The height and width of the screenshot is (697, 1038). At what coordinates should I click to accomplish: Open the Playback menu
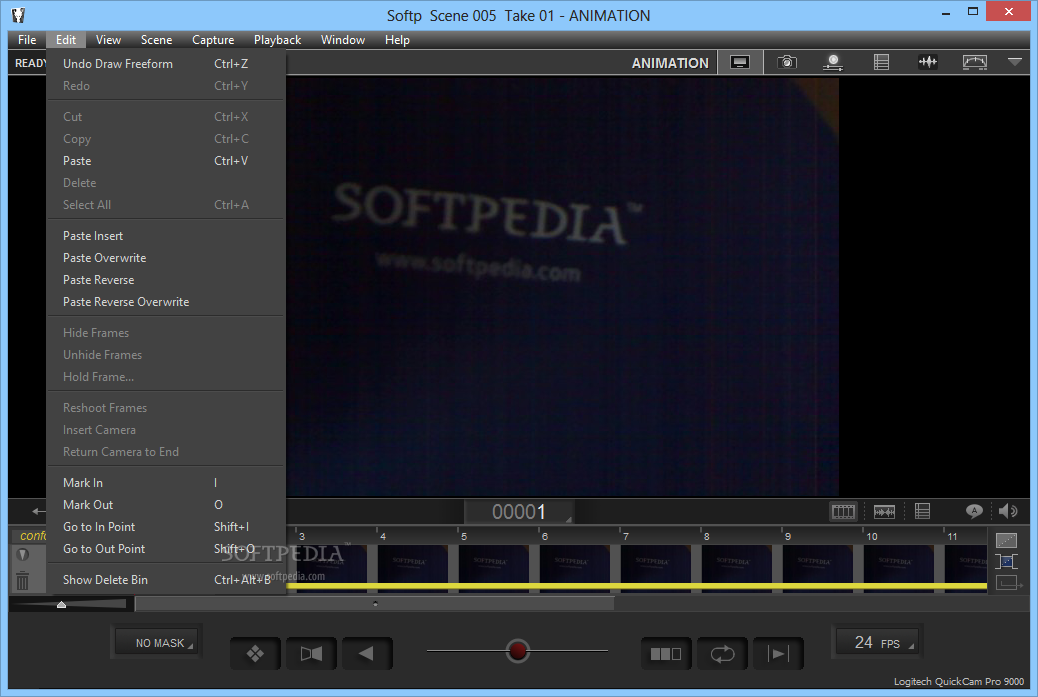pyautogui.click(x=277, y=40)
